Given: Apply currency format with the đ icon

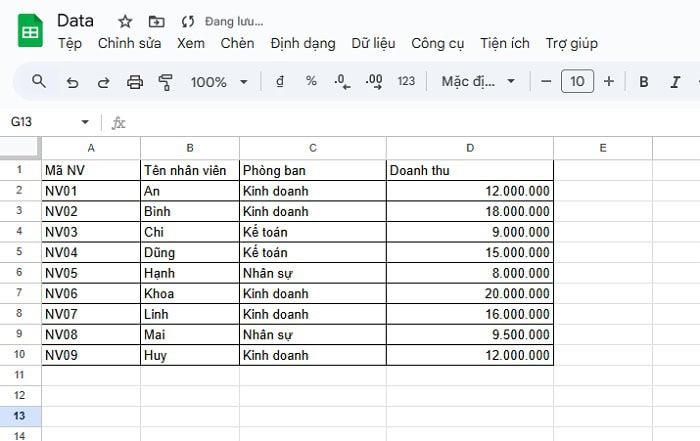Looking at the screenshot, I should (x=280, y=82).
